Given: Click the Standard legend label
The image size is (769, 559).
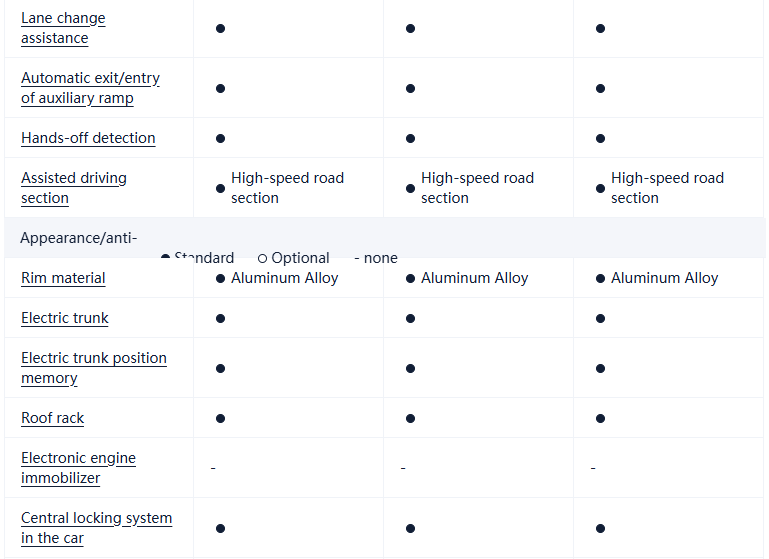Looking at the screenshot, I should pyautogui.click(x=204, y=258).
